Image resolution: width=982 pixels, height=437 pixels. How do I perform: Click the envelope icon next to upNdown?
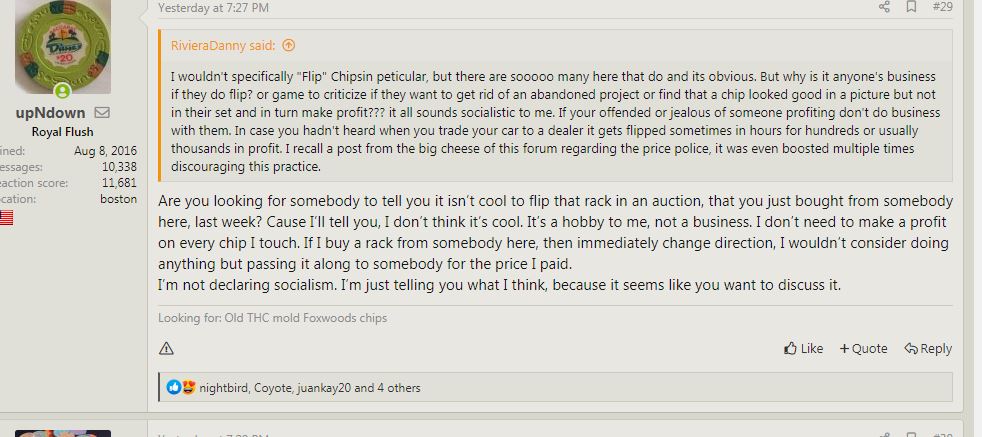(x=102, y=112)
